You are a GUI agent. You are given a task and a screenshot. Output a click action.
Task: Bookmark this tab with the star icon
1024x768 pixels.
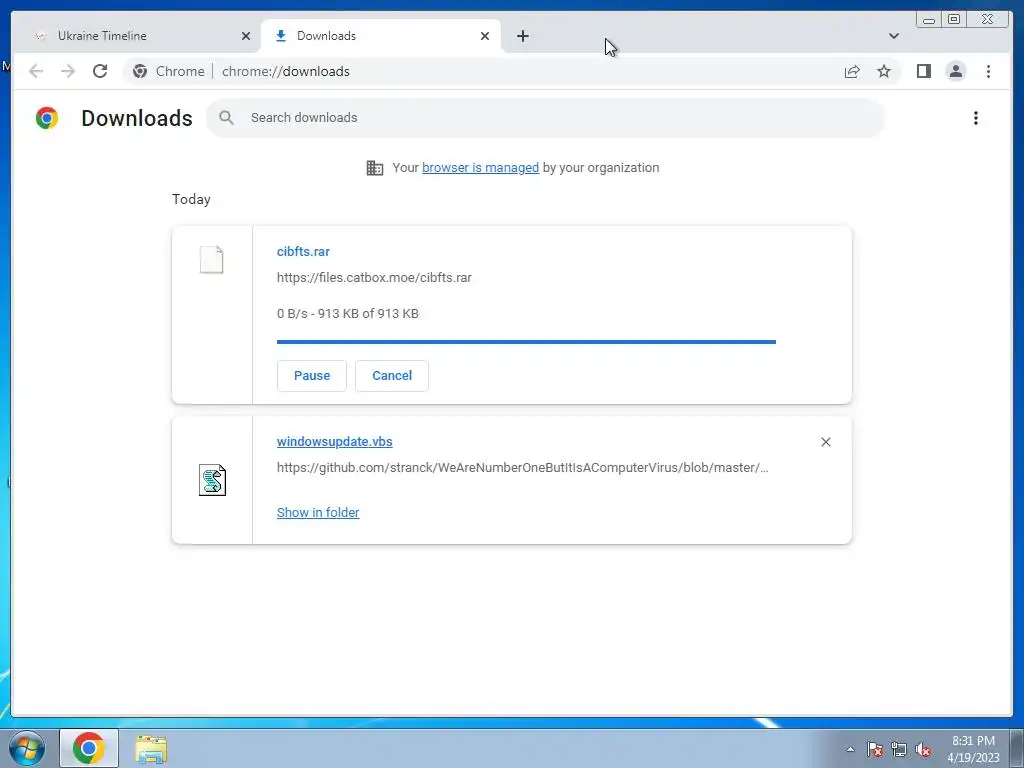click(x=884, y=71)
